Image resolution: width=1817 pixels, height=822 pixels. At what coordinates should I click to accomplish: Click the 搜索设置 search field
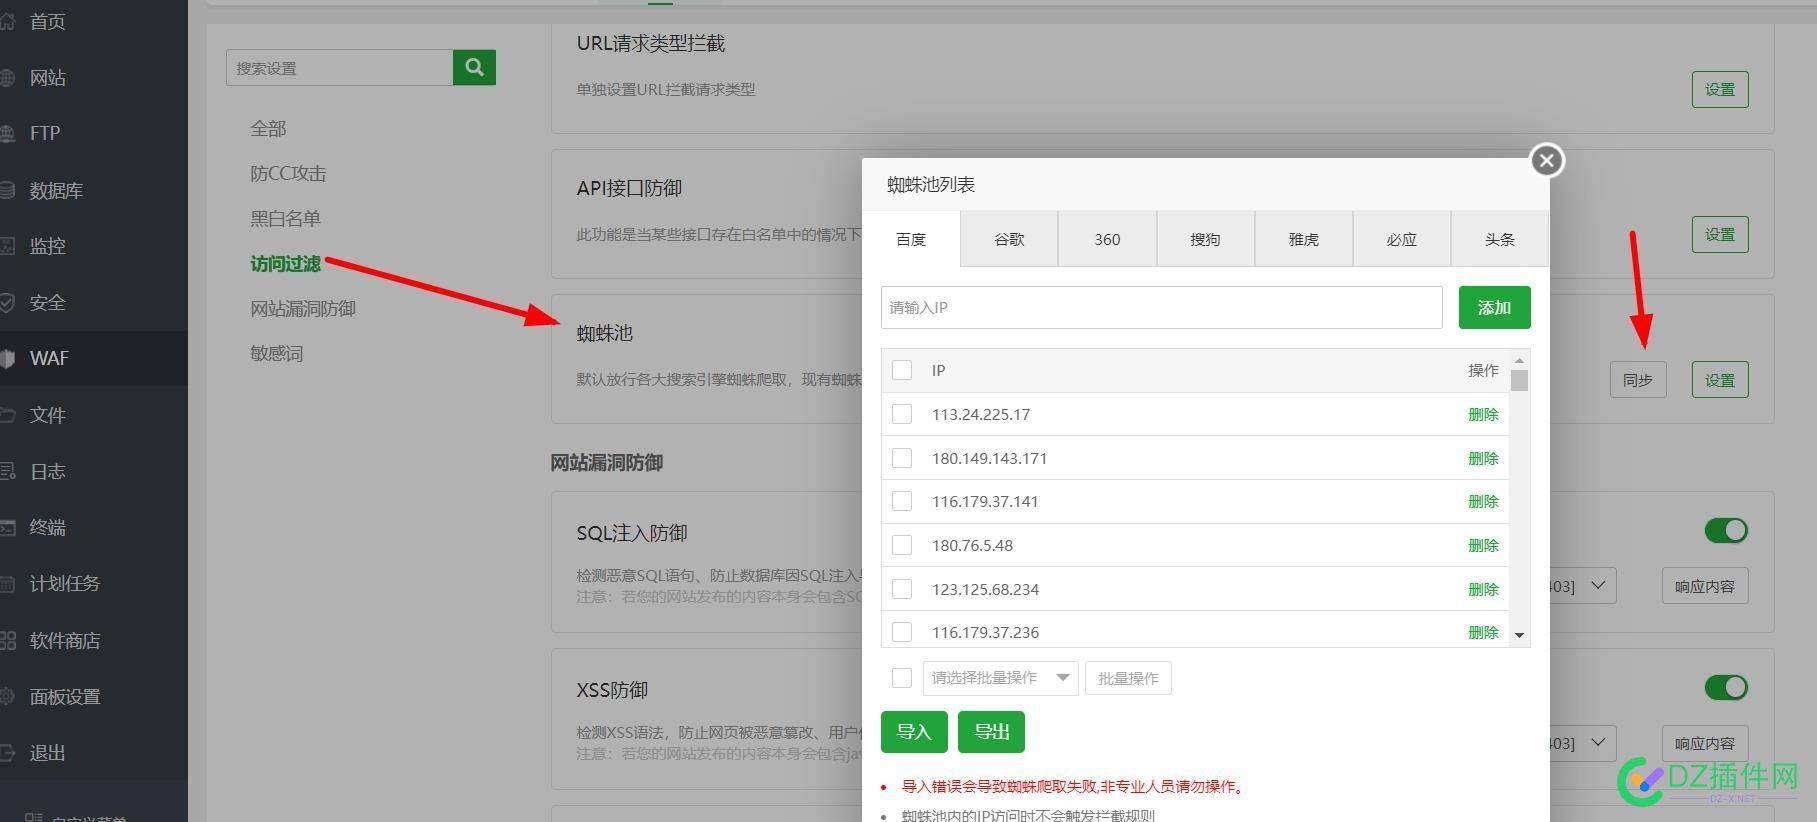339,67
